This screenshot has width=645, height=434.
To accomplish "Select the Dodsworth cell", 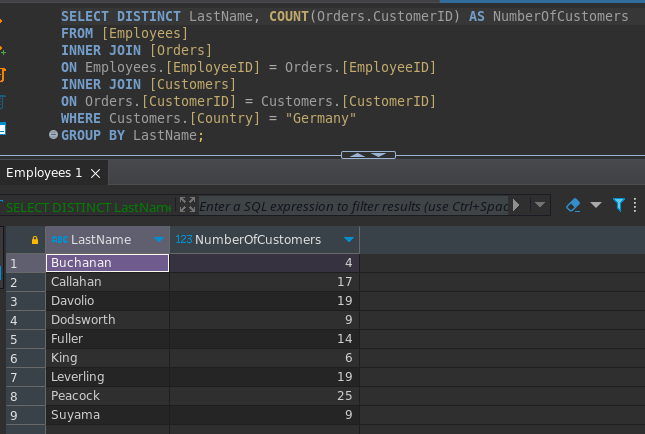I will click(107, 320).
